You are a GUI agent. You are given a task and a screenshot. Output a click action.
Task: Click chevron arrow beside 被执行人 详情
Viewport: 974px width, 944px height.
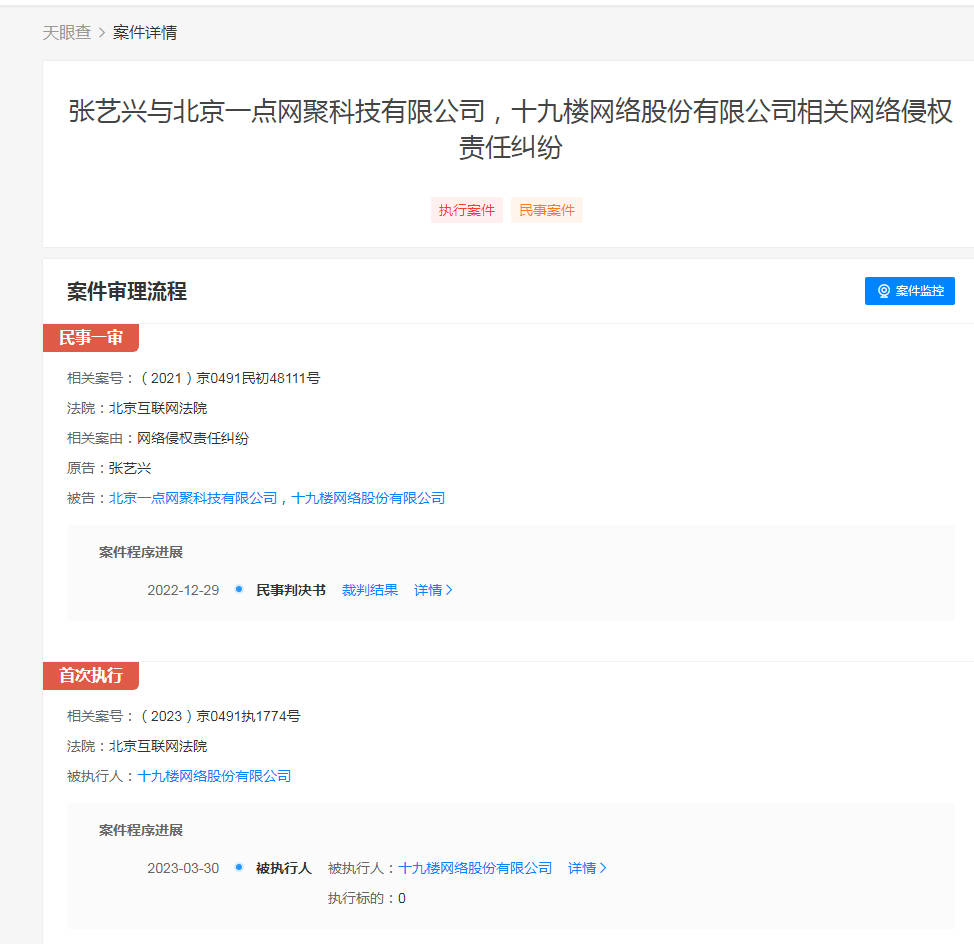click(x=603, y=868)
